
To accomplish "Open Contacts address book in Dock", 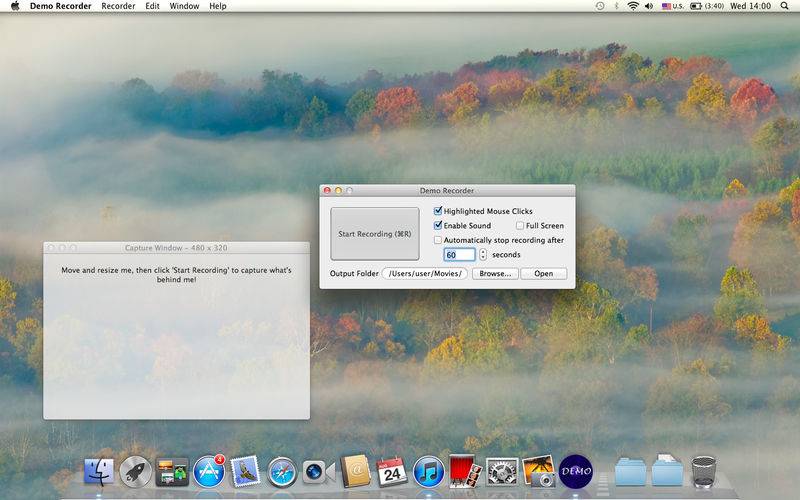I will pos(355,471).
